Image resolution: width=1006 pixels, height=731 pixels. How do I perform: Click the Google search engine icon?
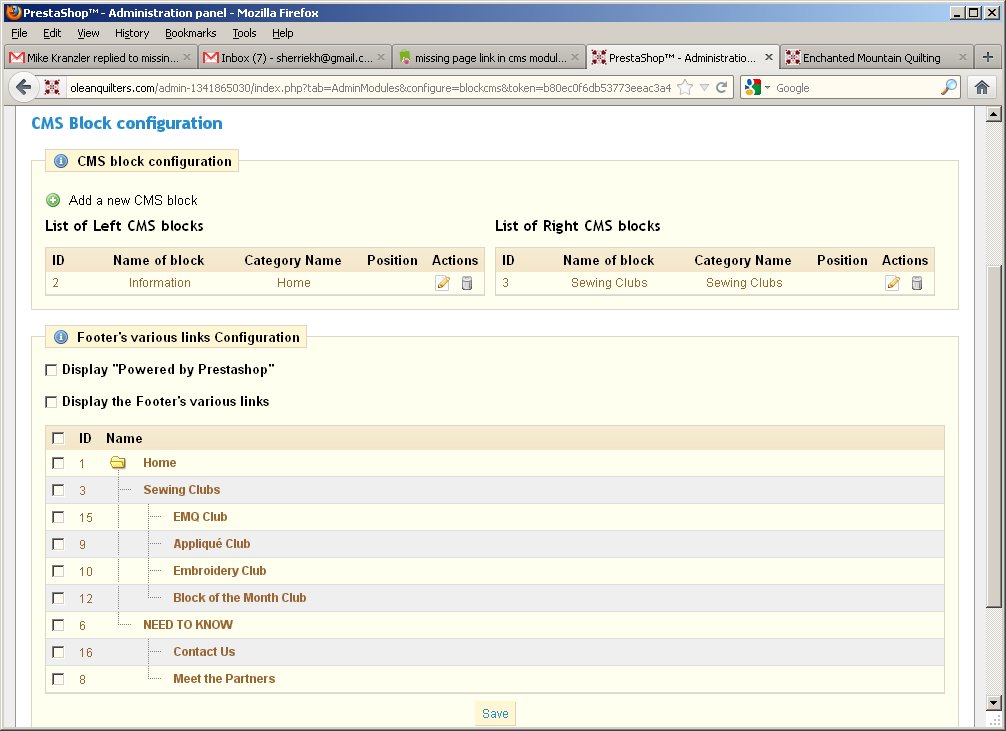coord(753,87)
